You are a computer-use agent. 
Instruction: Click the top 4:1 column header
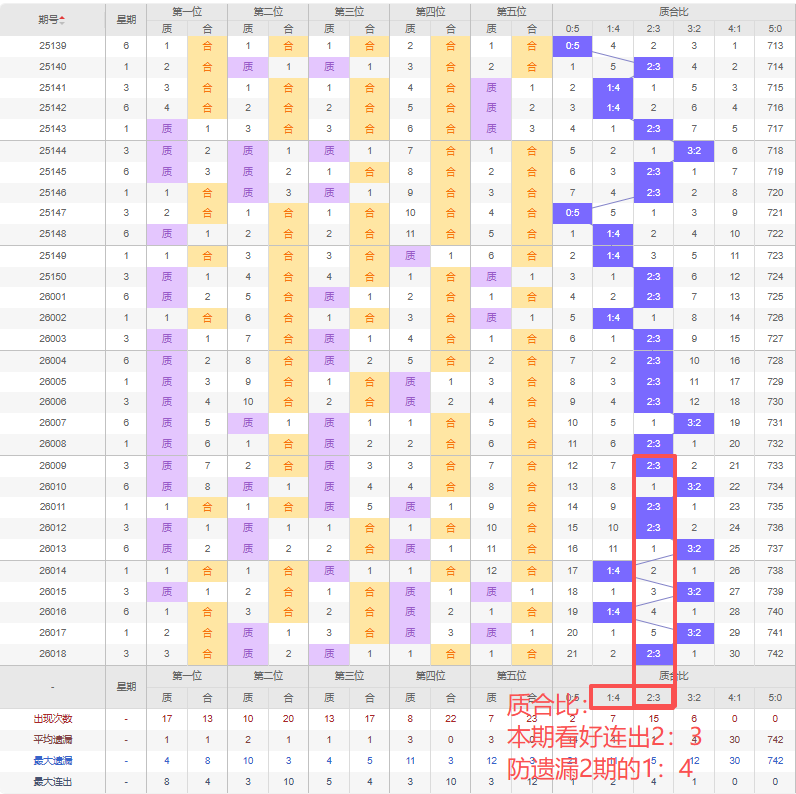pos(734,28)
